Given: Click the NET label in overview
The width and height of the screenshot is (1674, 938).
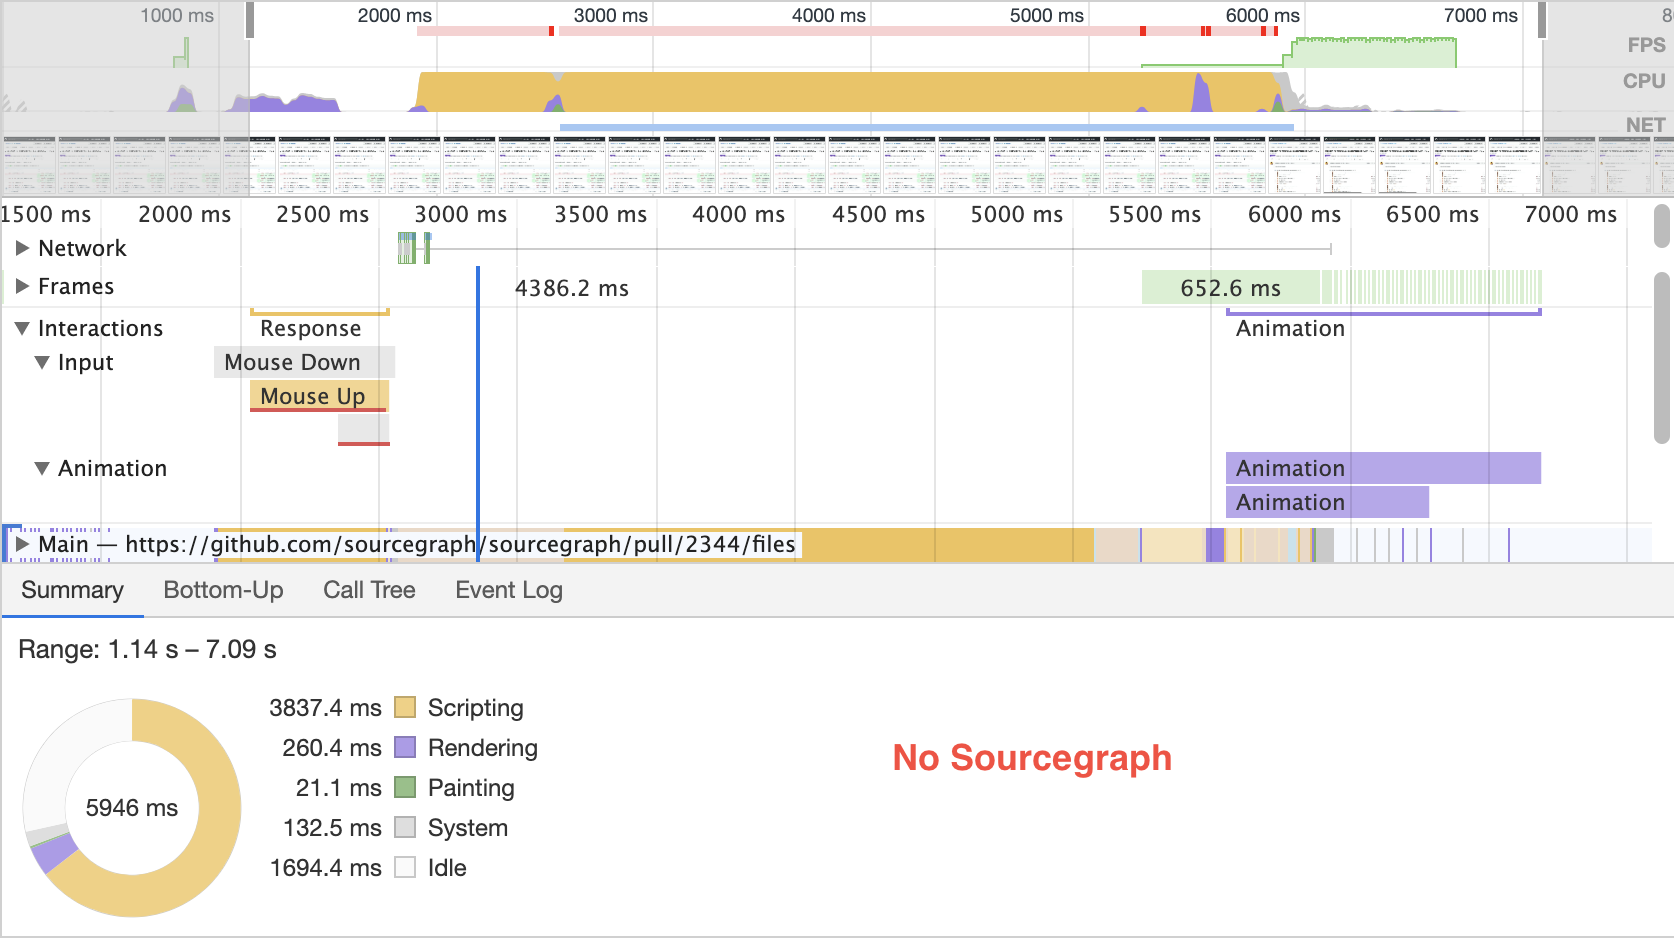Looking at the screenshot, I should coord(1645,125).
